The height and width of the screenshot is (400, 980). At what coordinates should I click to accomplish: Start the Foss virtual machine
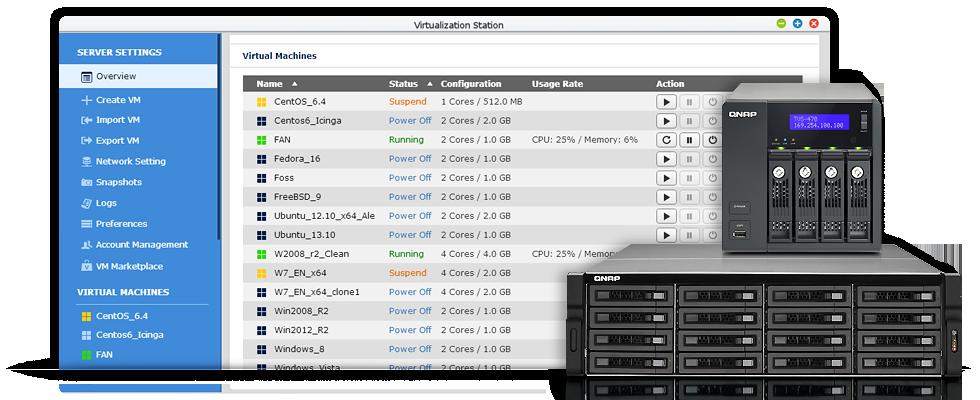666,178
